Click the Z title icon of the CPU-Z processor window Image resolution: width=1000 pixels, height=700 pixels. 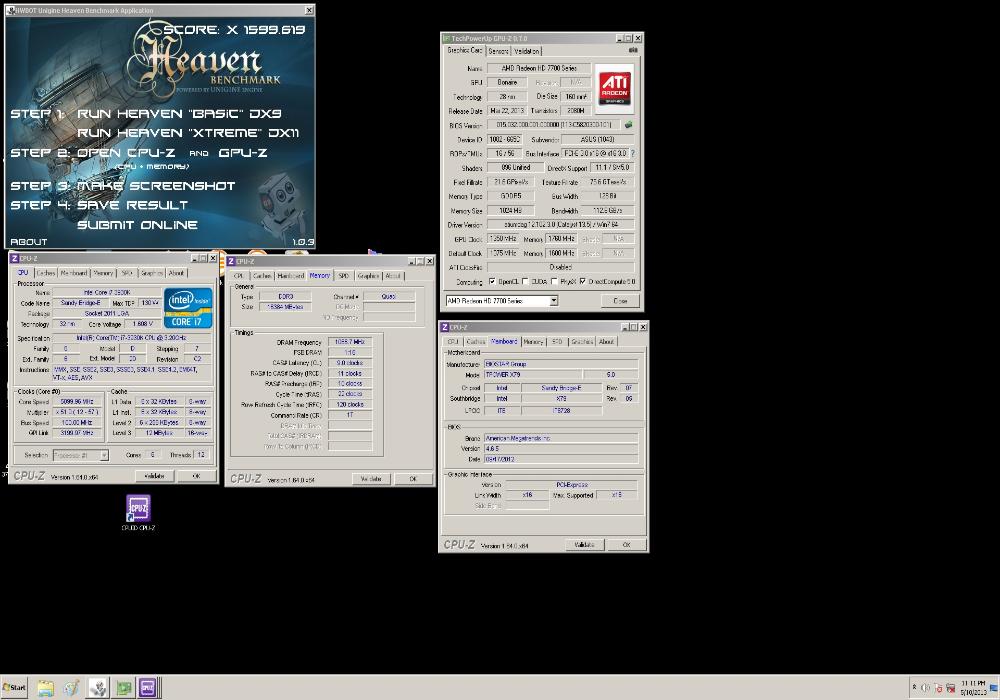[14, 258]
